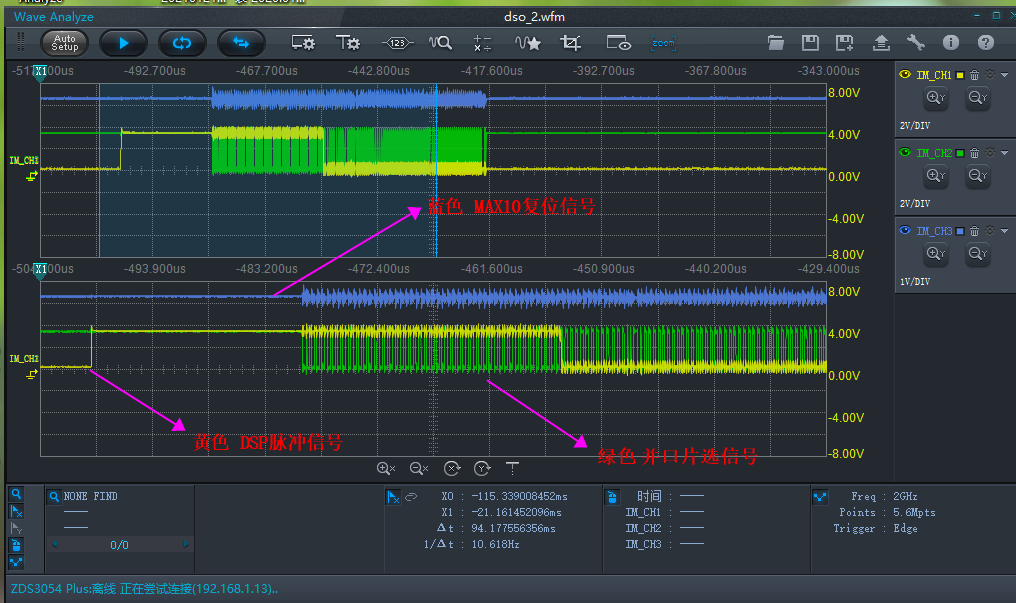1016x603 pixels.
Task: Click the IM_CH1 yellow color swatch
Action: pos(961,75)
